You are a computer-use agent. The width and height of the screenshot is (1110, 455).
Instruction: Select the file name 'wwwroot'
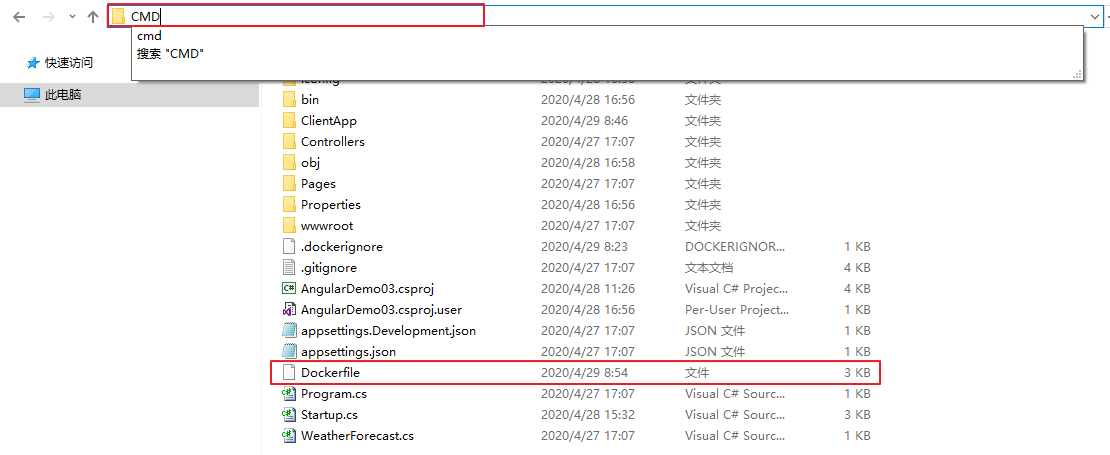326,226
